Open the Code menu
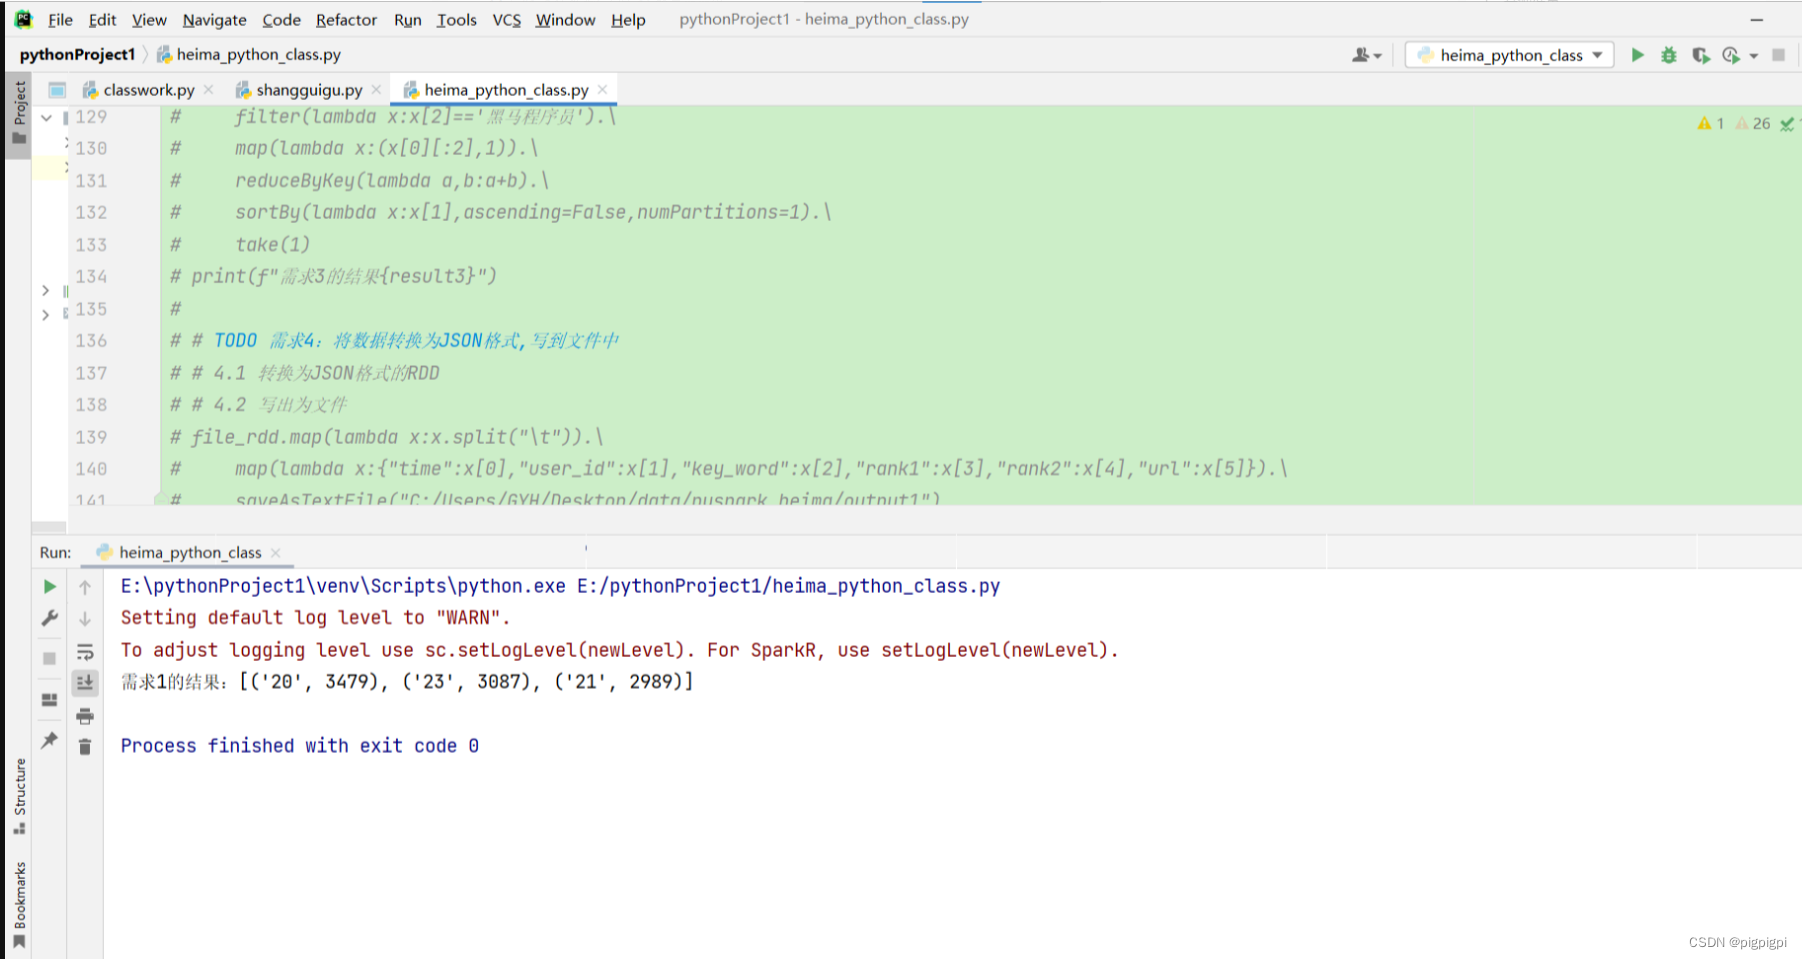 tap(281, 19)
